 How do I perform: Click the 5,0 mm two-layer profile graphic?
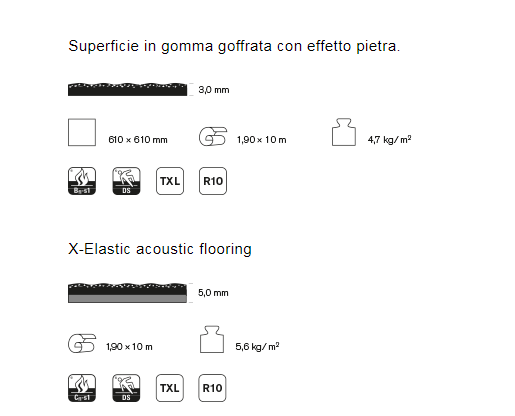click(127, 293)
